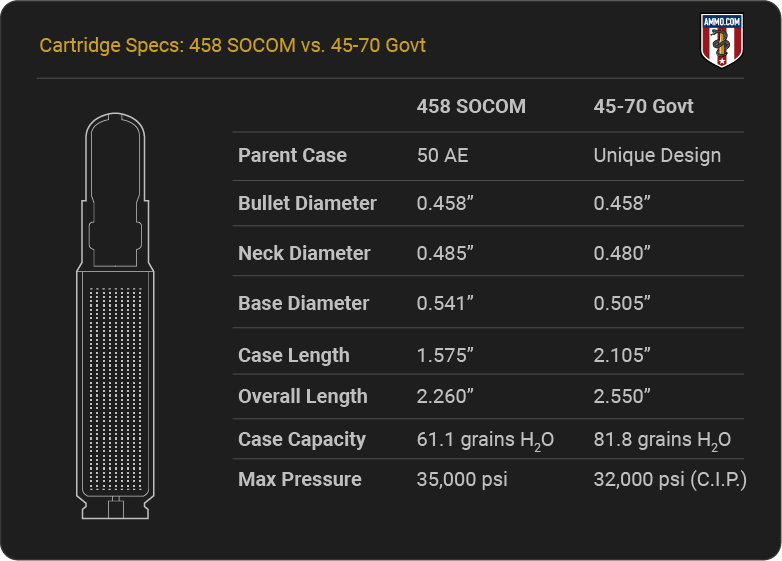Viewport: 782px width, 561px height.
Task: Select the Cartridge Specs title text
Action: tap(232, 45)
